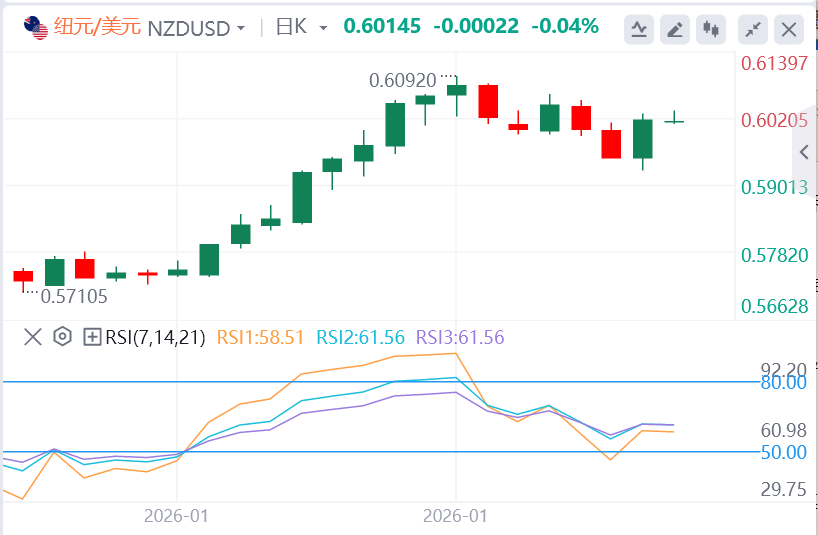Close the chart with the X button
The height and width of the screenshot is (535, 818).
coord(789,29)
